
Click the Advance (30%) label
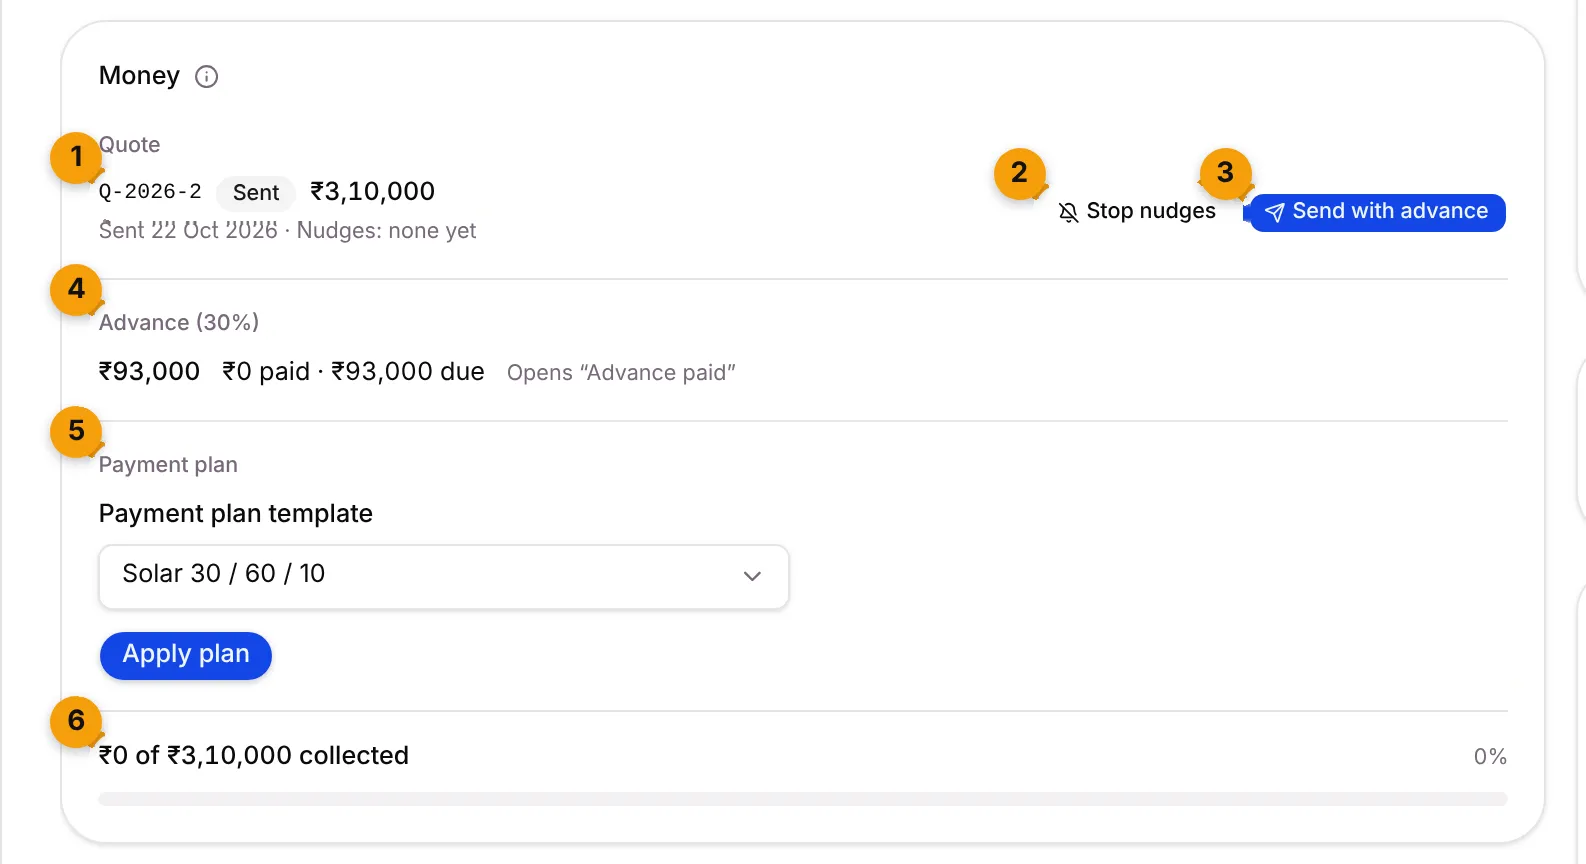(179, 322)
